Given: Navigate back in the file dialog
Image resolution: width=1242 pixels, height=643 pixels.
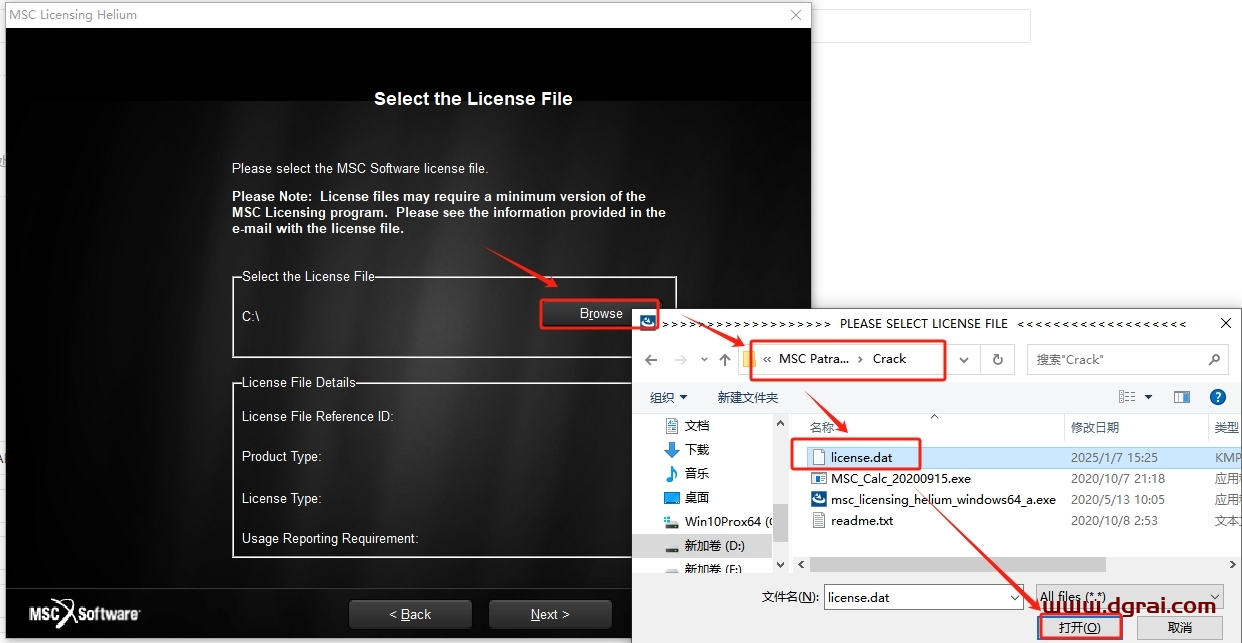Looking at the screenshot, I should (651, 360).
